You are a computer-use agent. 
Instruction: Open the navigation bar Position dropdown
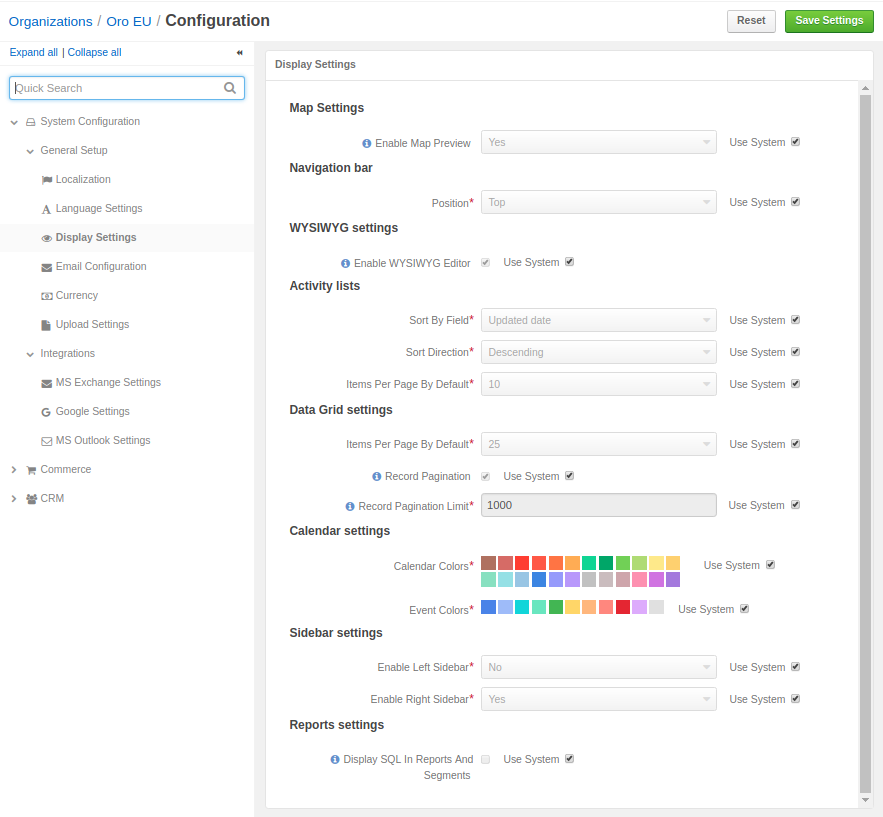pos(599,202)
